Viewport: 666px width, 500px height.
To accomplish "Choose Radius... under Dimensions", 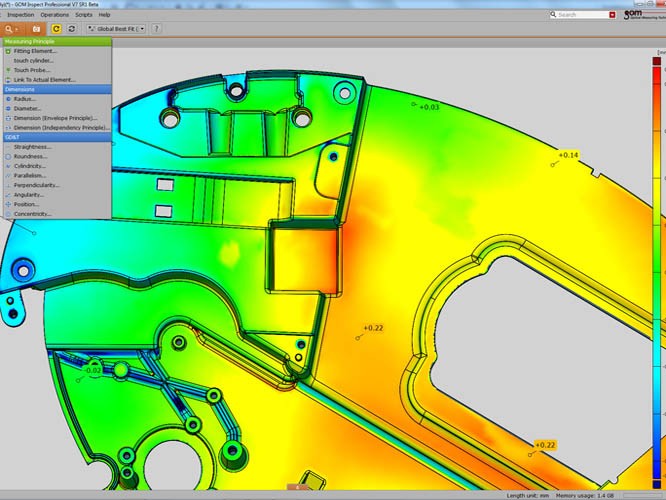I will tap(57, 99).
